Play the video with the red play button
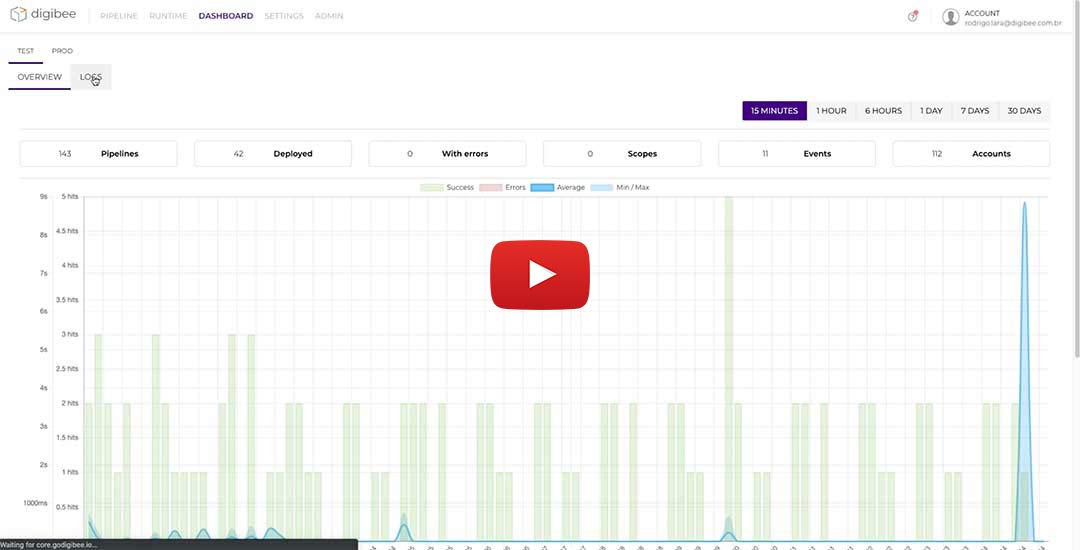The height and width of the screenshot is (550, 1080). 540,274
